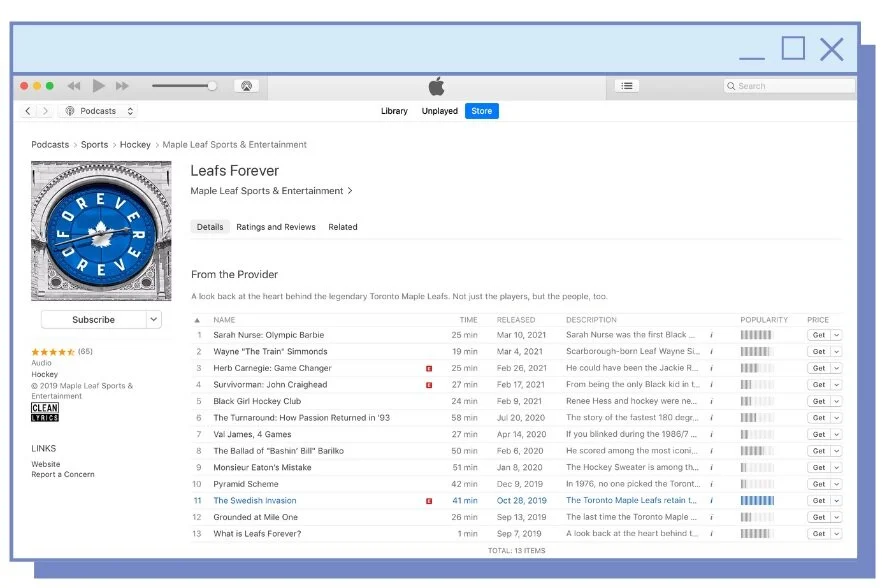The height and width of the screenshot is (588, 882).
Task: Click explicit badge on The Swedish Invasion
Action: point(429,501)
